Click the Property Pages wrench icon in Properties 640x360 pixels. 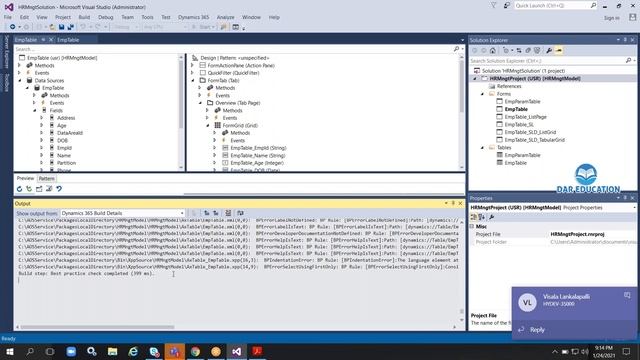point(491,217)
